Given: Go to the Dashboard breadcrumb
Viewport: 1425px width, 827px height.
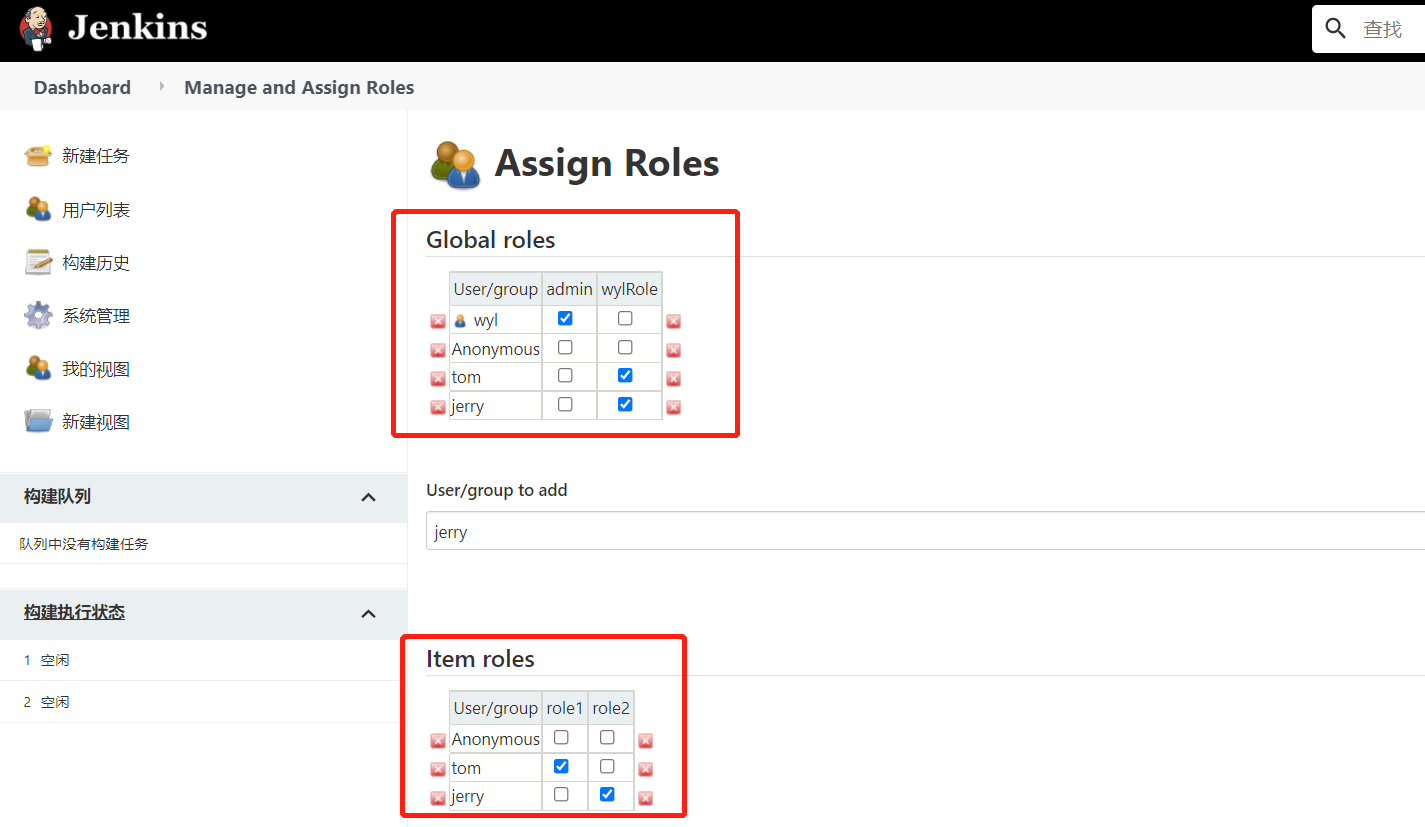Looking at the screenshot, I should coord(82,88).
